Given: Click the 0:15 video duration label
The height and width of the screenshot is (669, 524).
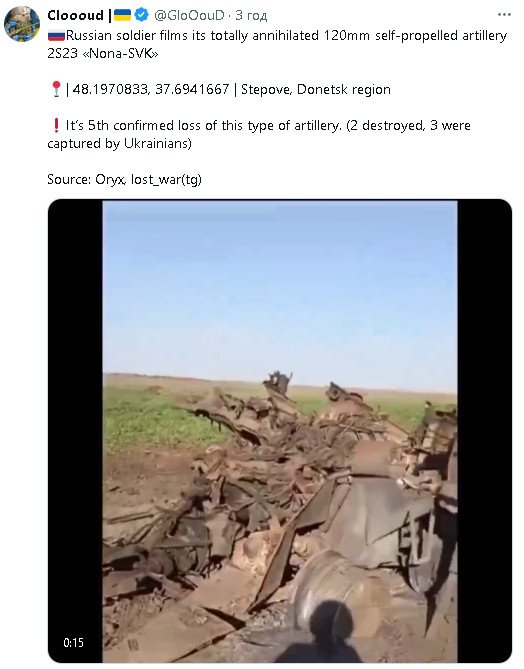Looking at the screenshot, I should pyautogui.click(x=73, y=643).
